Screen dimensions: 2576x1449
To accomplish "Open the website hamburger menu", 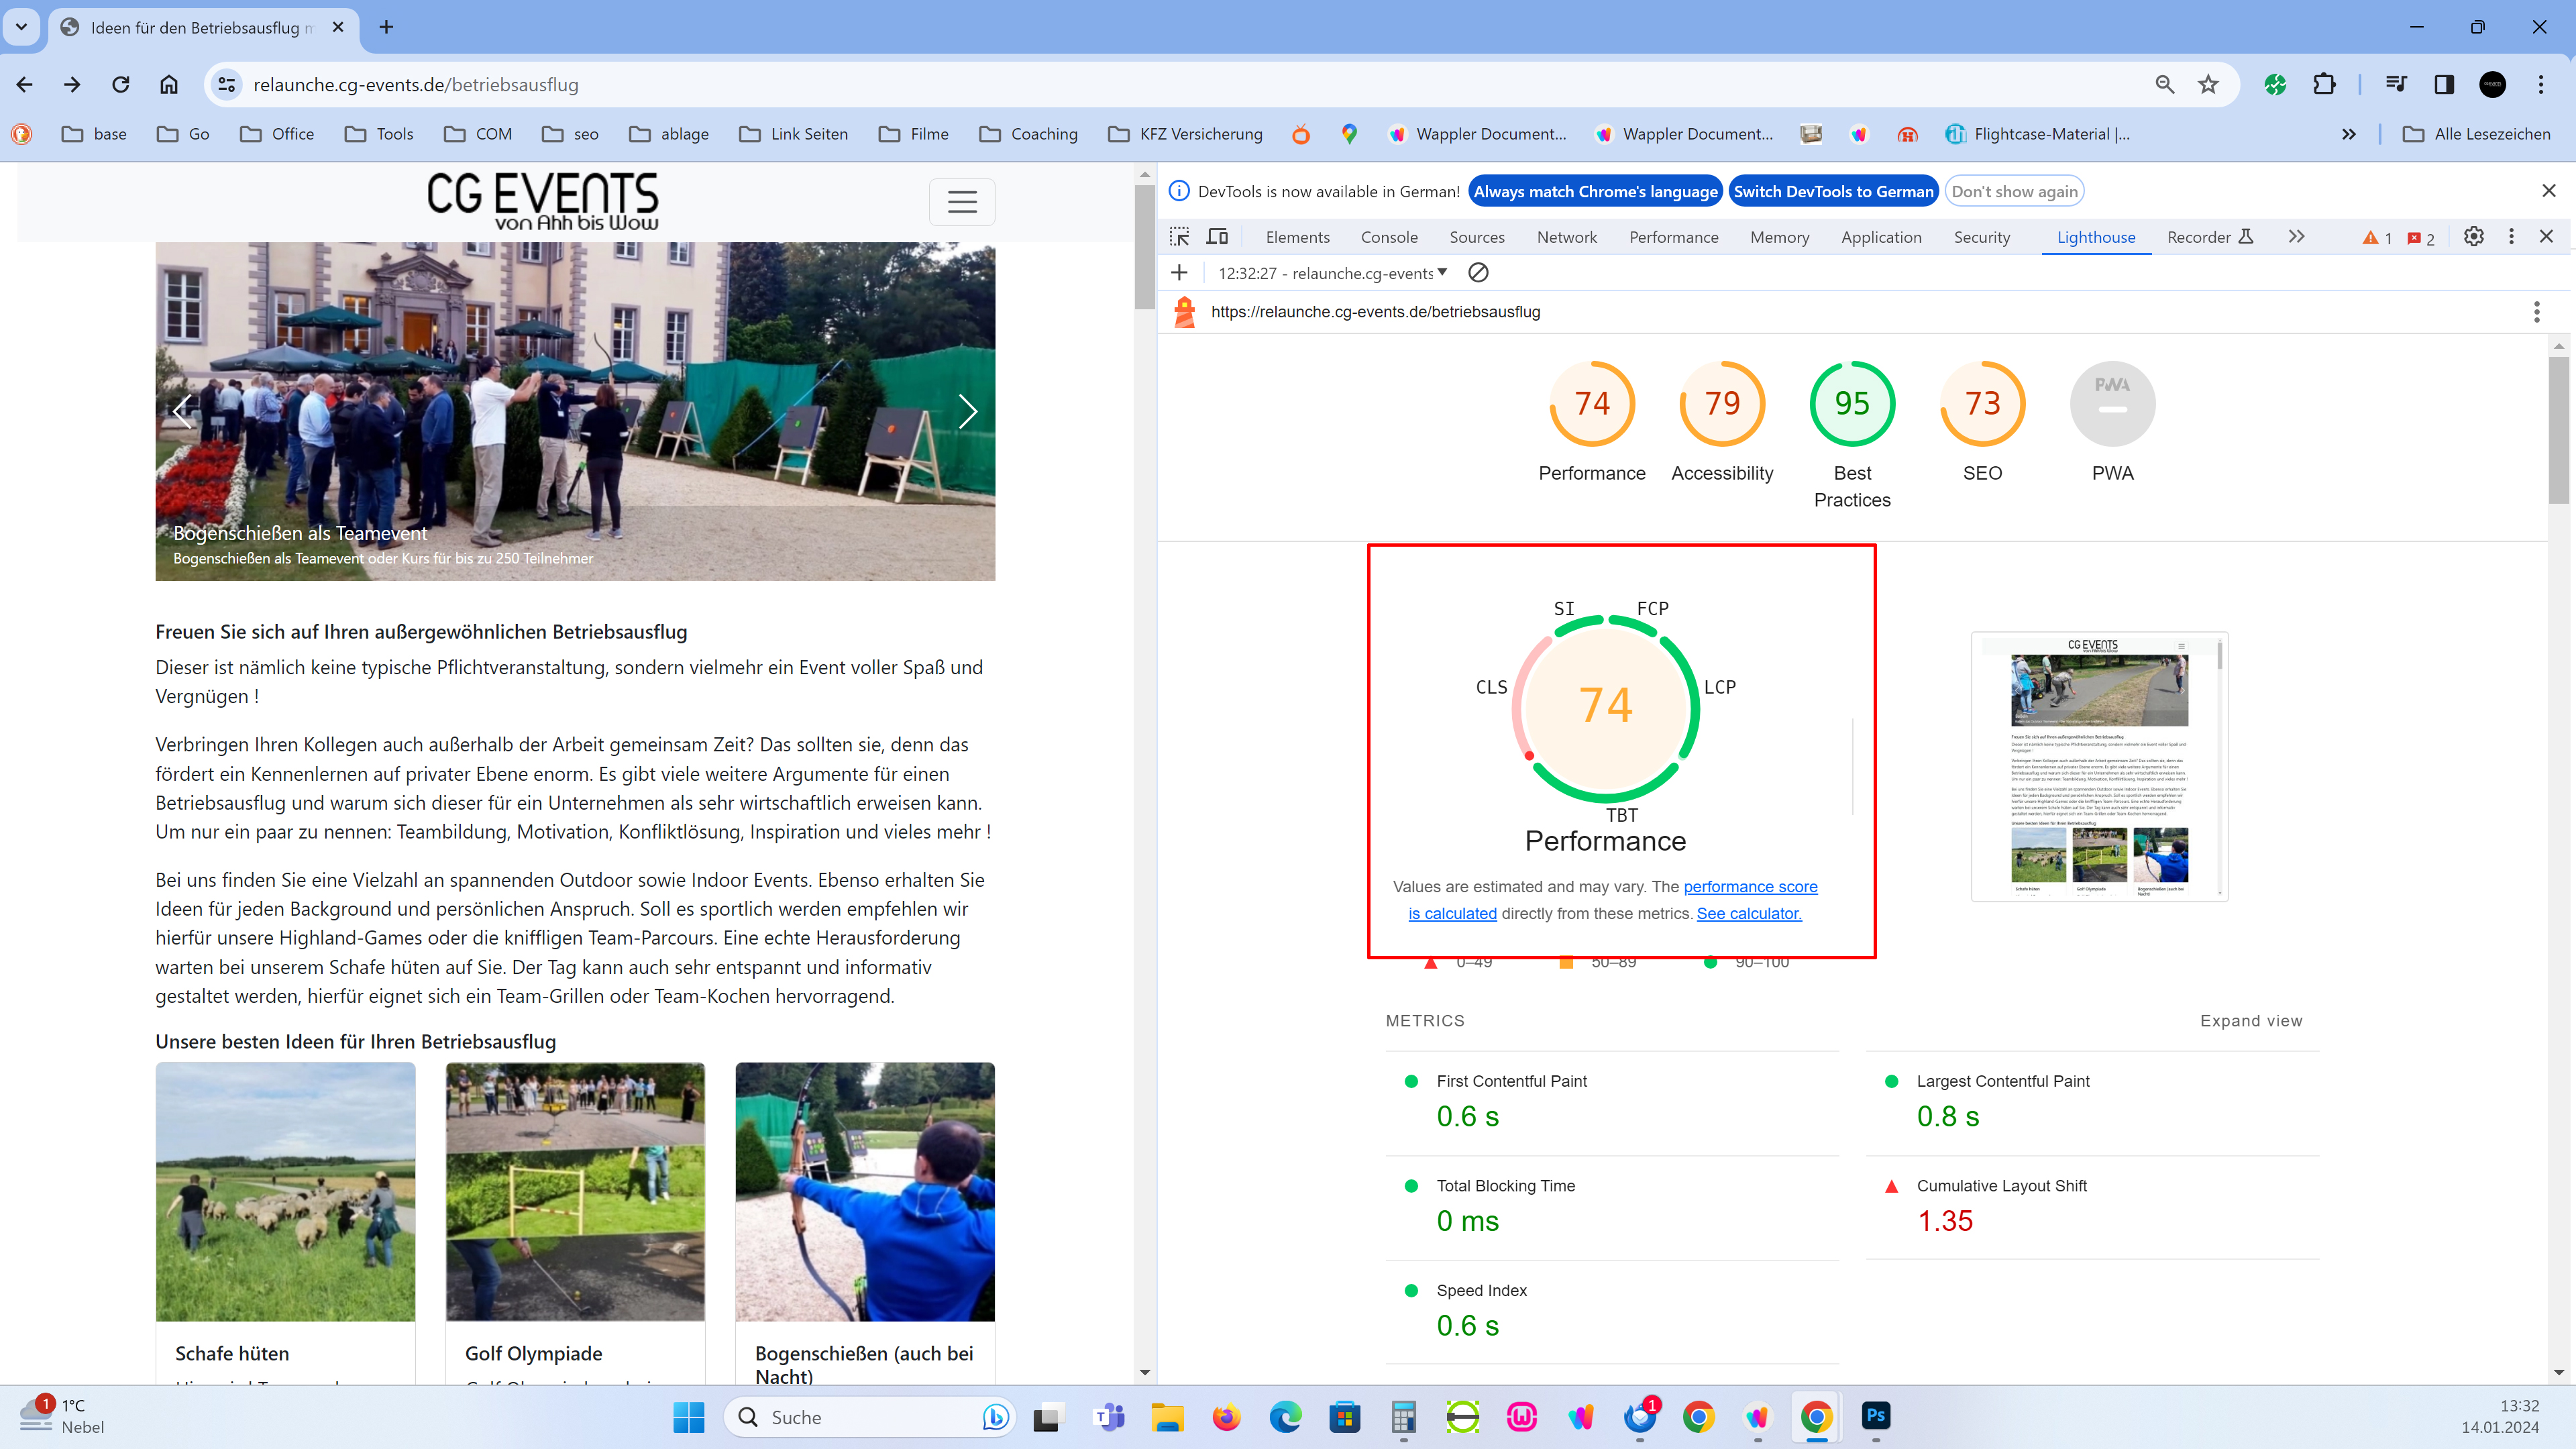I will (x=962, y=202).
